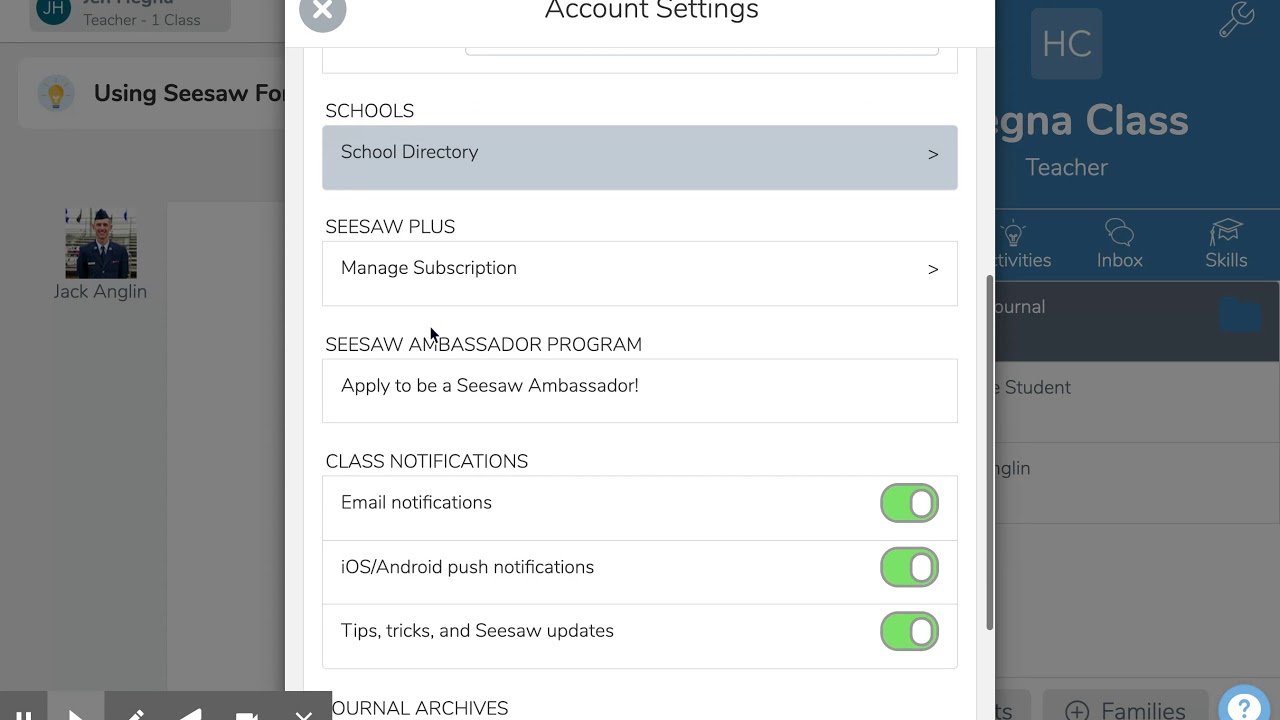1280x720 pixels.
Task: Select Jack Anglin's student photo
Action: [101, 243]
